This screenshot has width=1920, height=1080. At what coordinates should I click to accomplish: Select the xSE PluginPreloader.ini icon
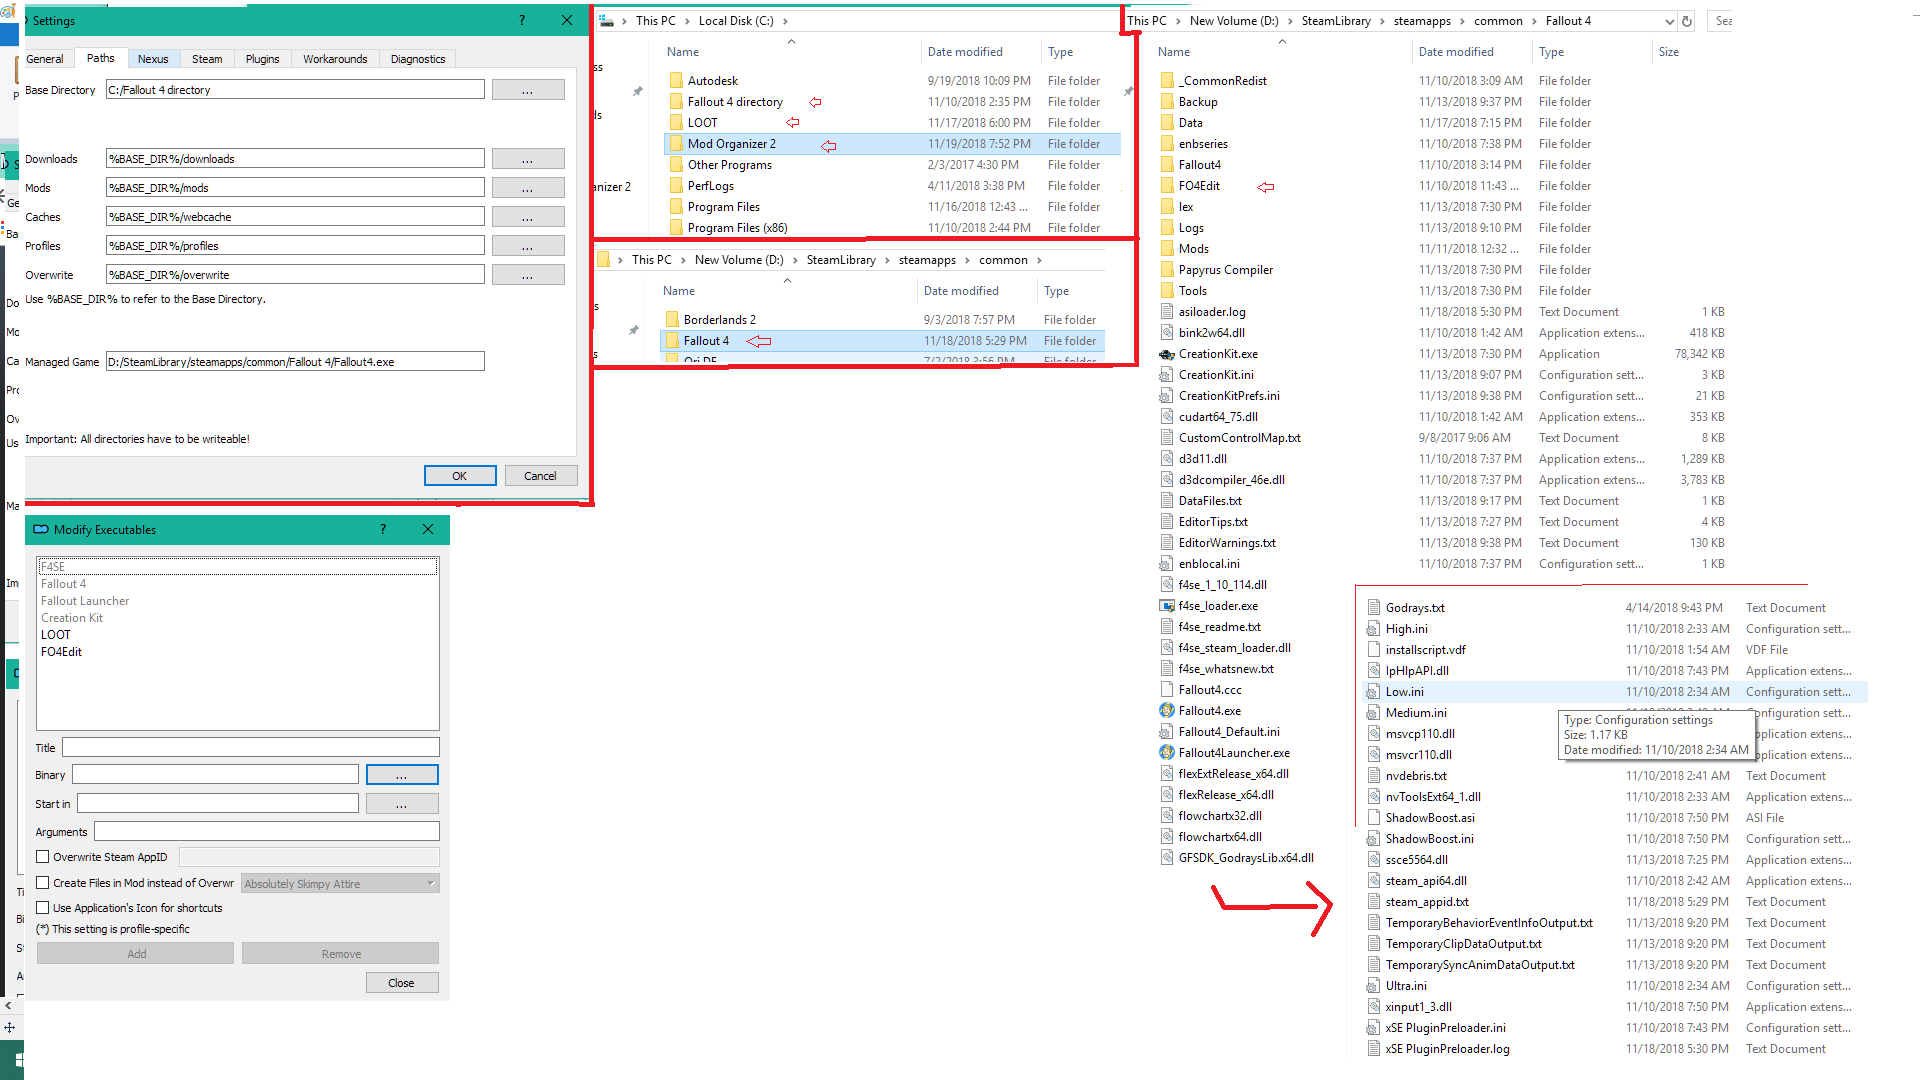[x=1373, y=1028]
